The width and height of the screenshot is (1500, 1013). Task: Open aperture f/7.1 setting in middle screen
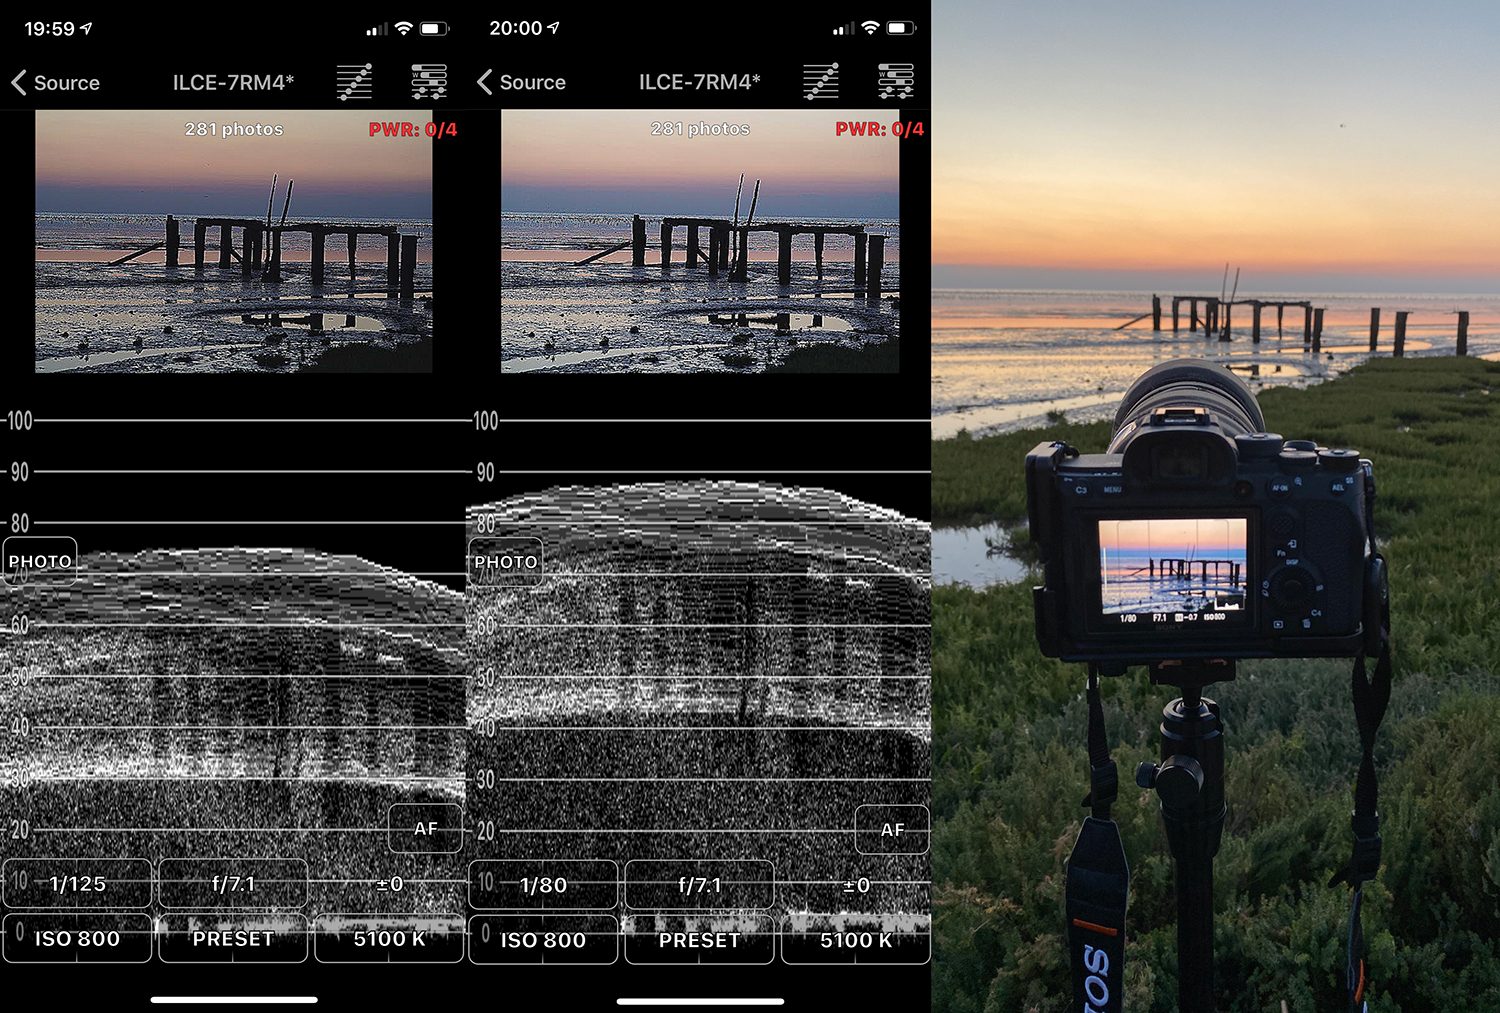[x=699, y=884]
